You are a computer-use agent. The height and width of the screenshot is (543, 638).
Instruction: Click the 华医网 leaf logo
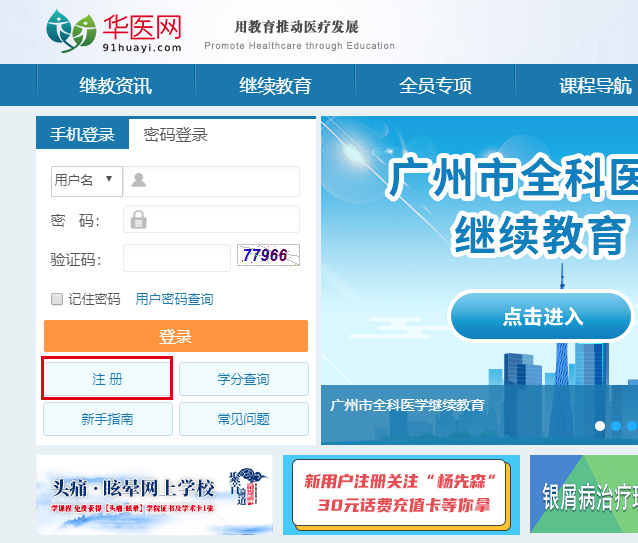(x=71, y=31)
